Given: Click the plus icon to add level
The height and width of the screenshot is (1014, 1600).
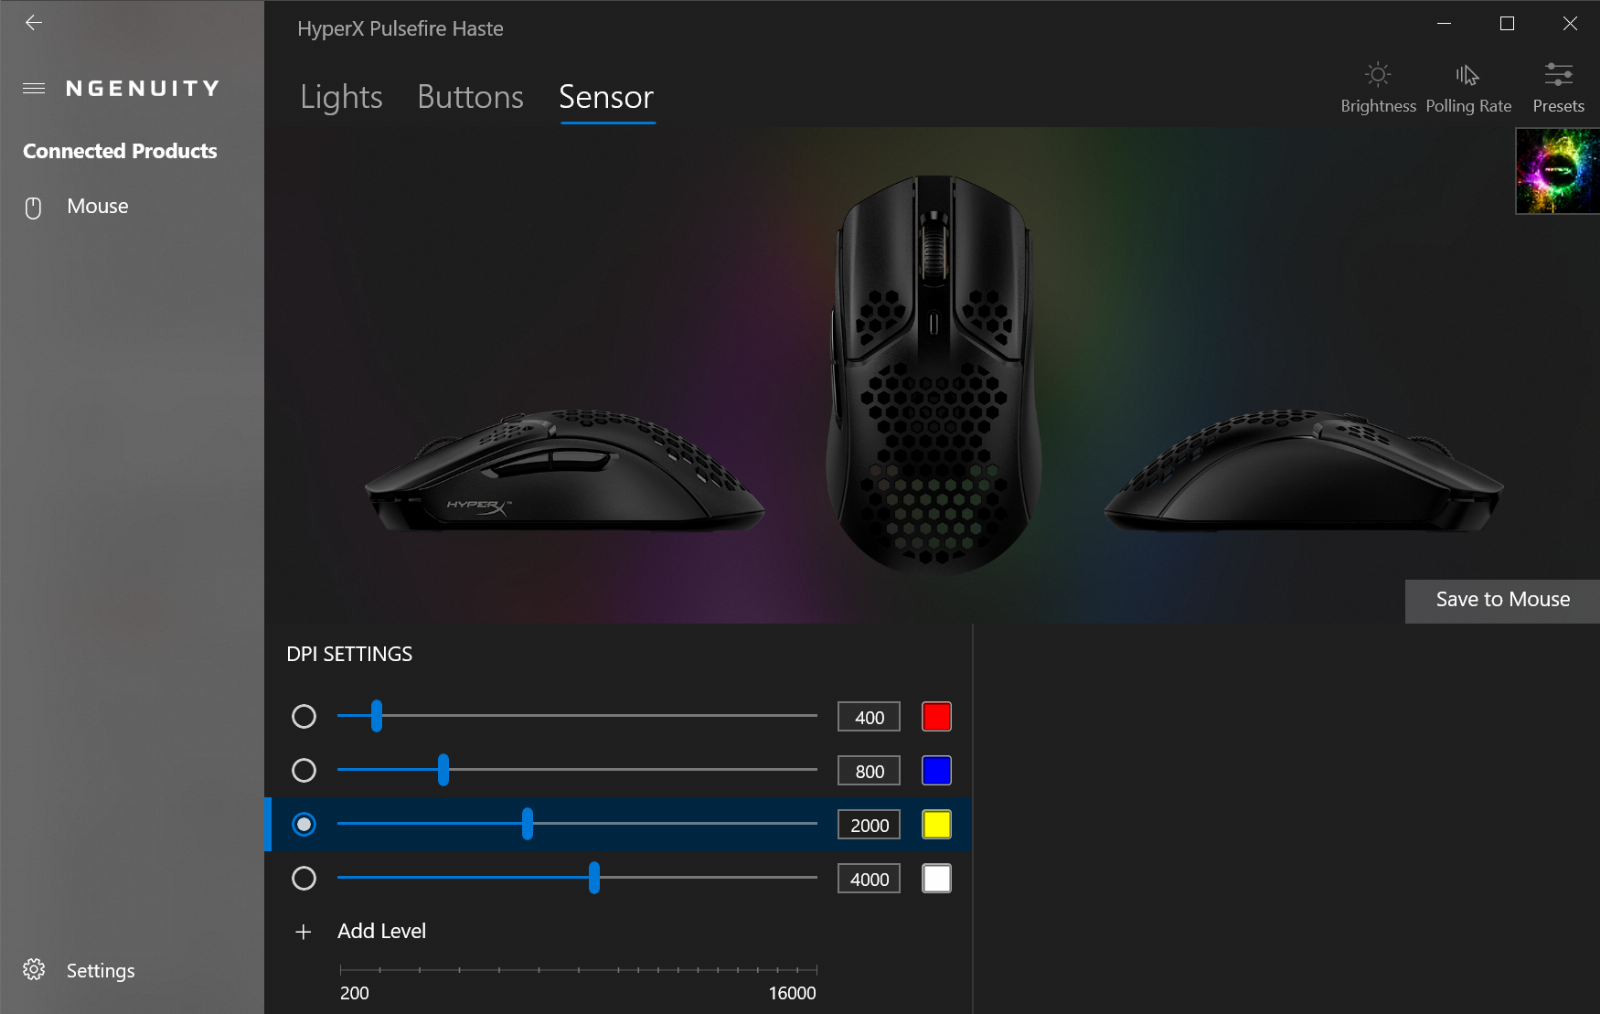Looking at the screenshot, I should pyautogui.click(x=303, y=932).
